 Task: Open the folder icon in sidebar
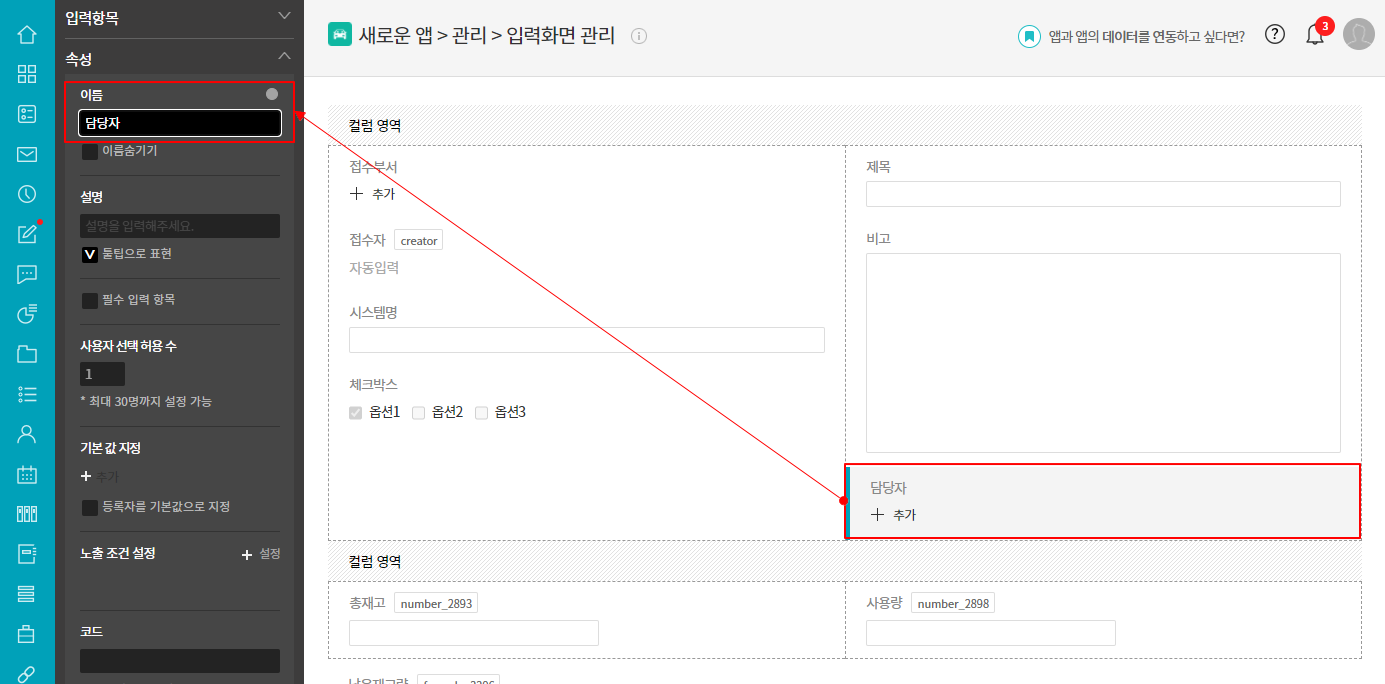(27, 354)
